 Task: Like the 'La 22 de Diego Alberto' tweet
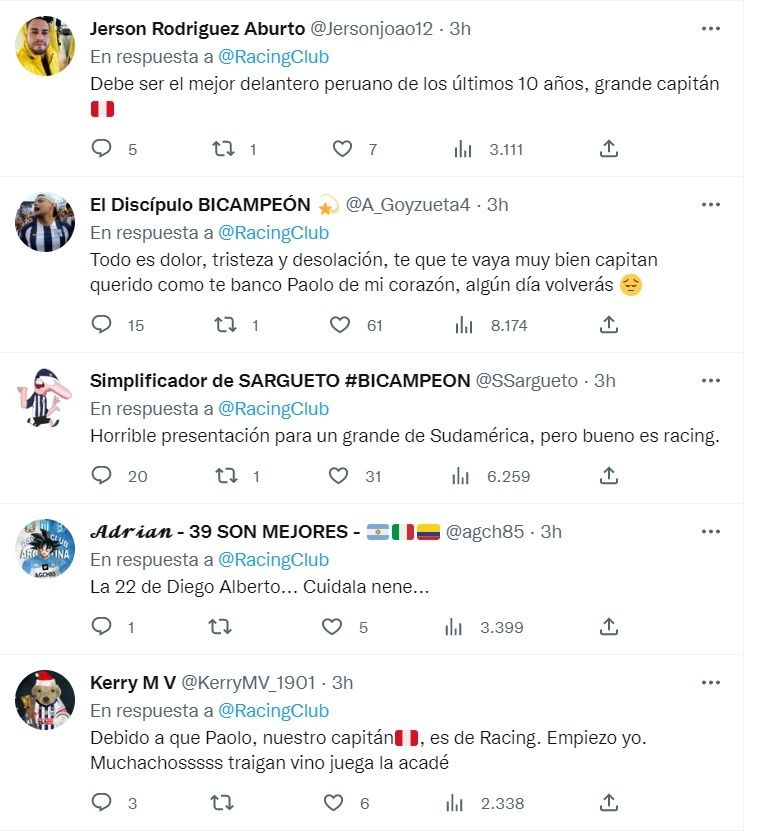332,627
